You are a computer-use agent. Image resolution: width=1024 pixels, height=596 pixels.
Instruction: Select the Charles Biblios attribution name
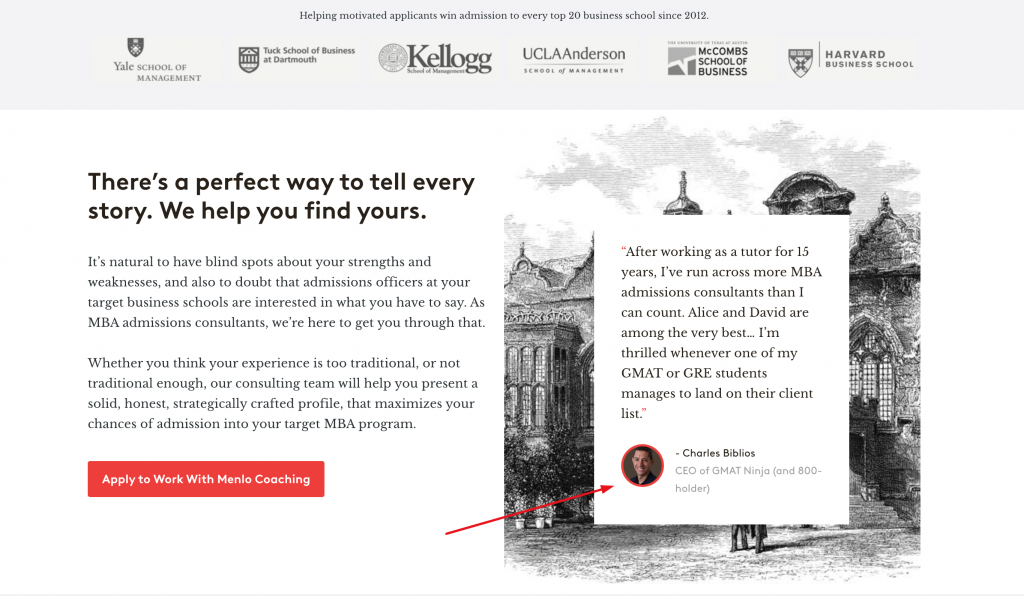point(716,453)
